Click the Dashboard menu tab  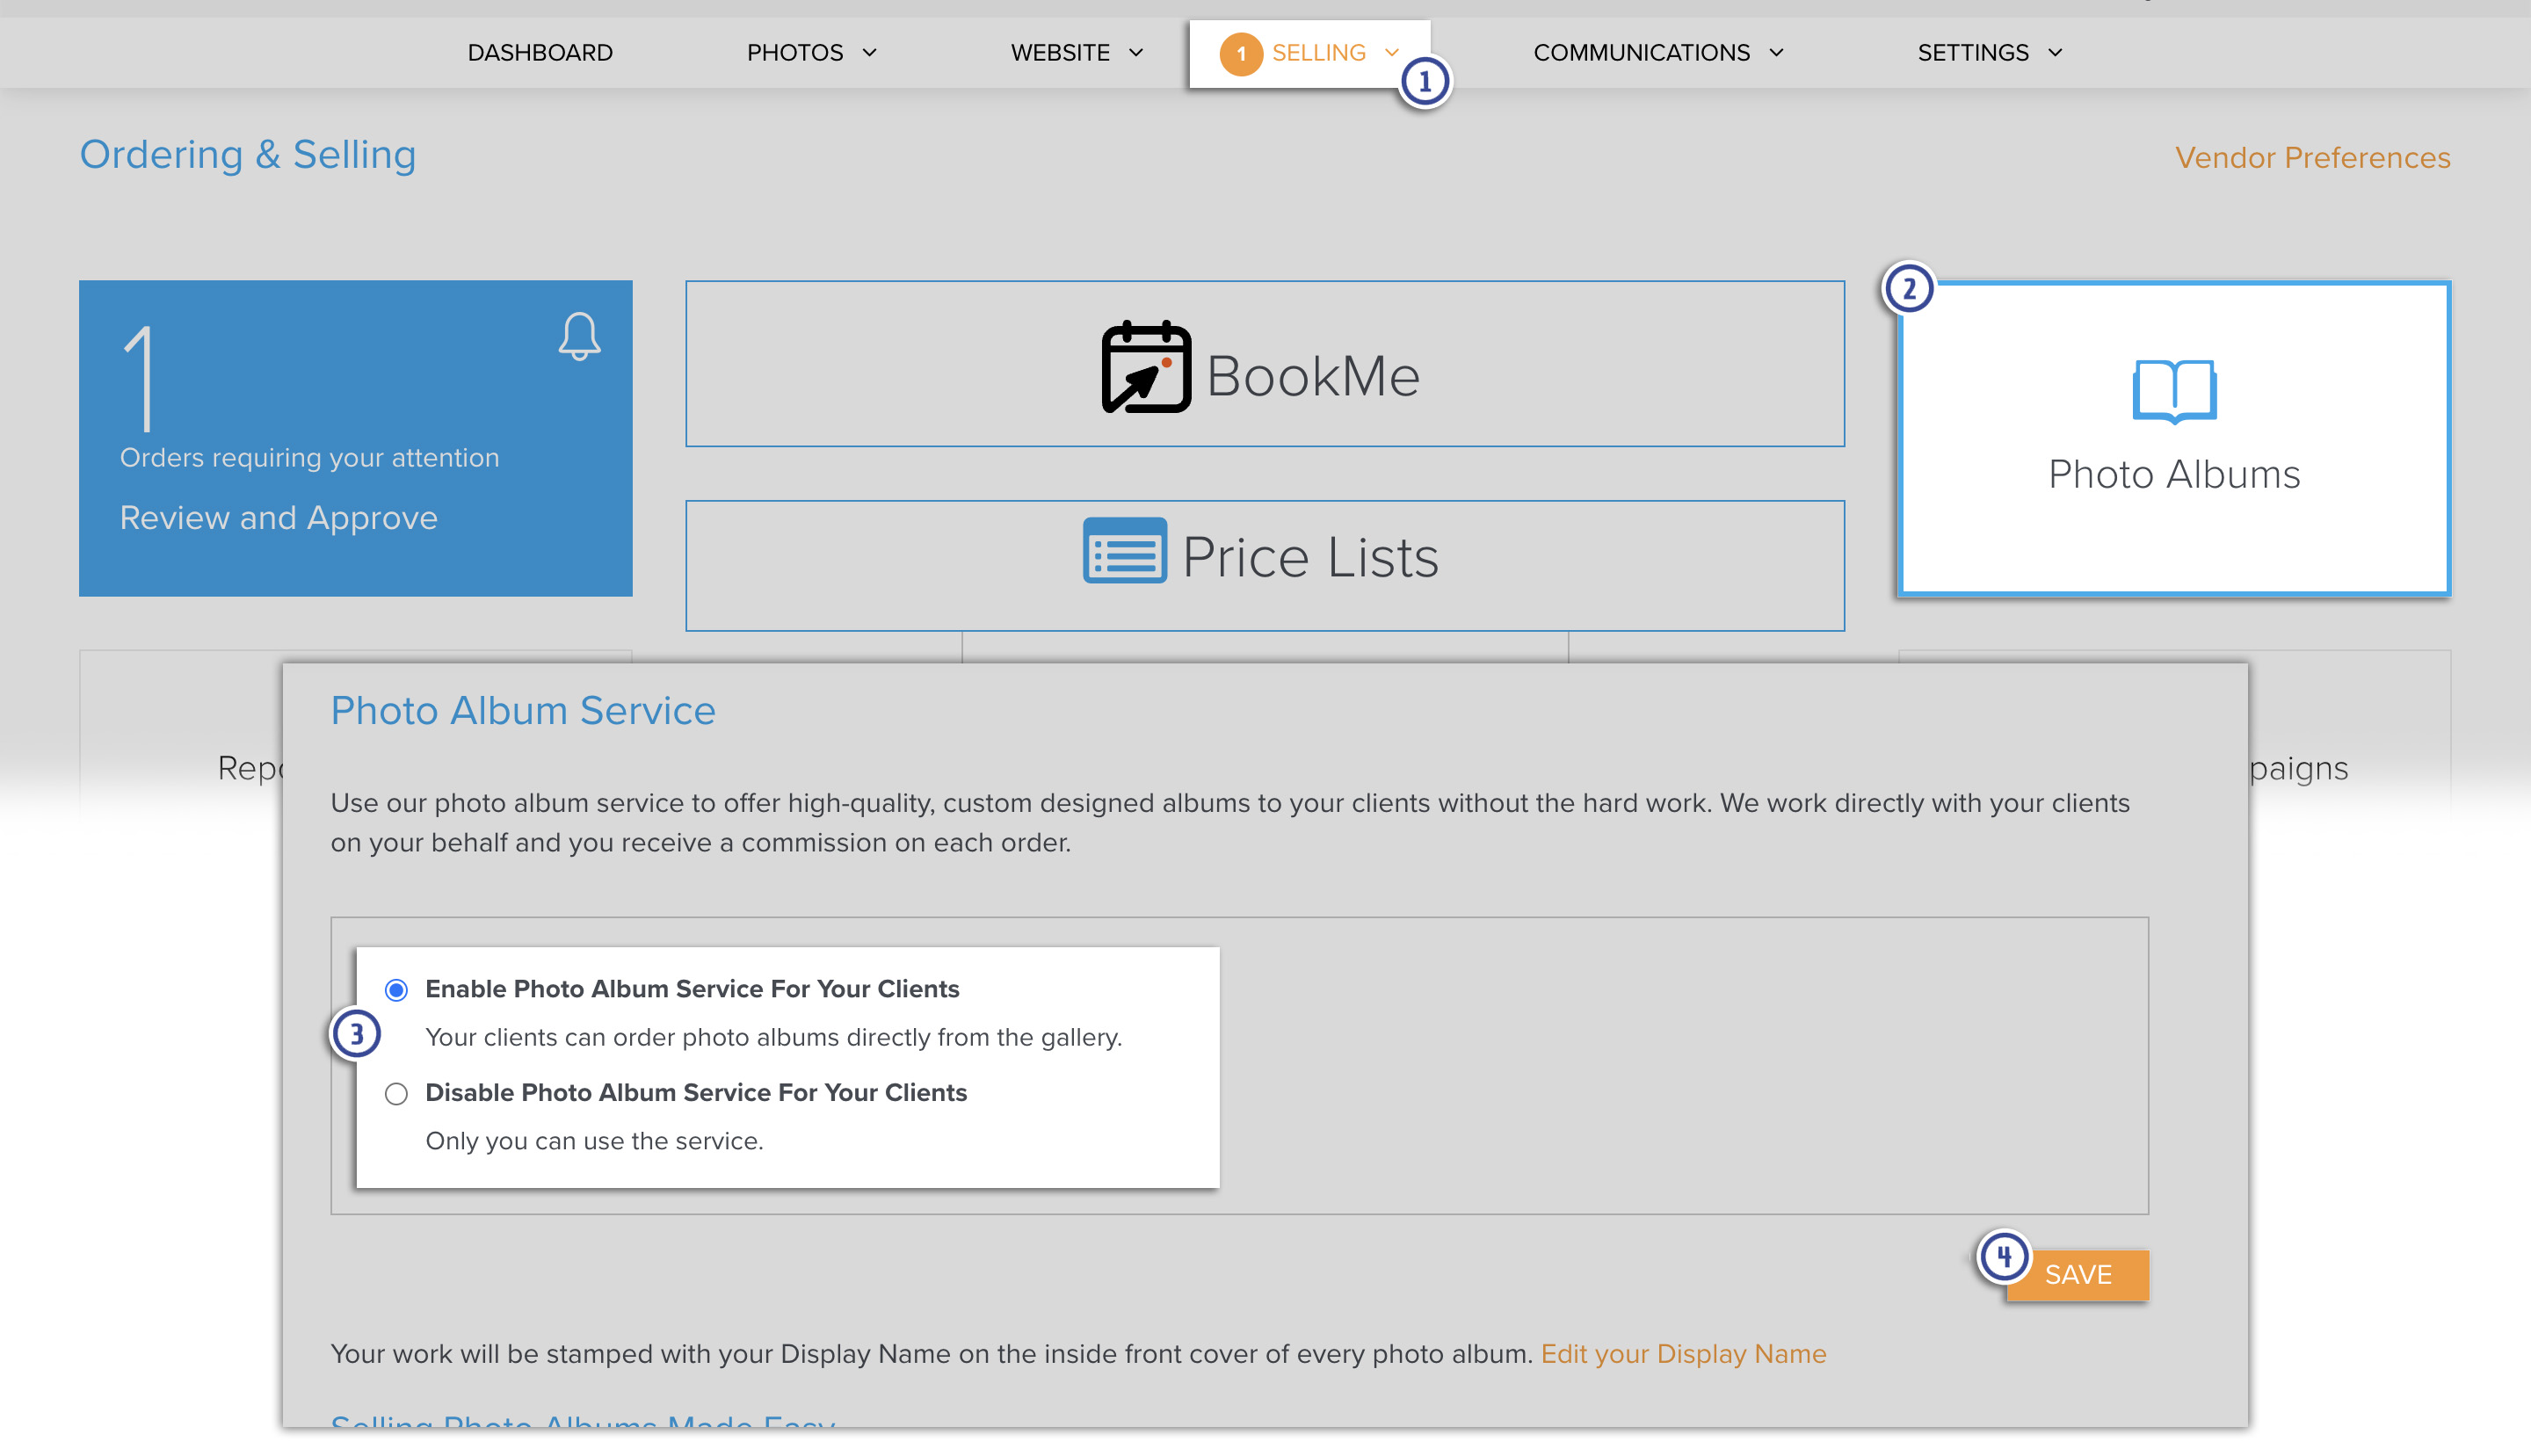[x=540, y=52]
